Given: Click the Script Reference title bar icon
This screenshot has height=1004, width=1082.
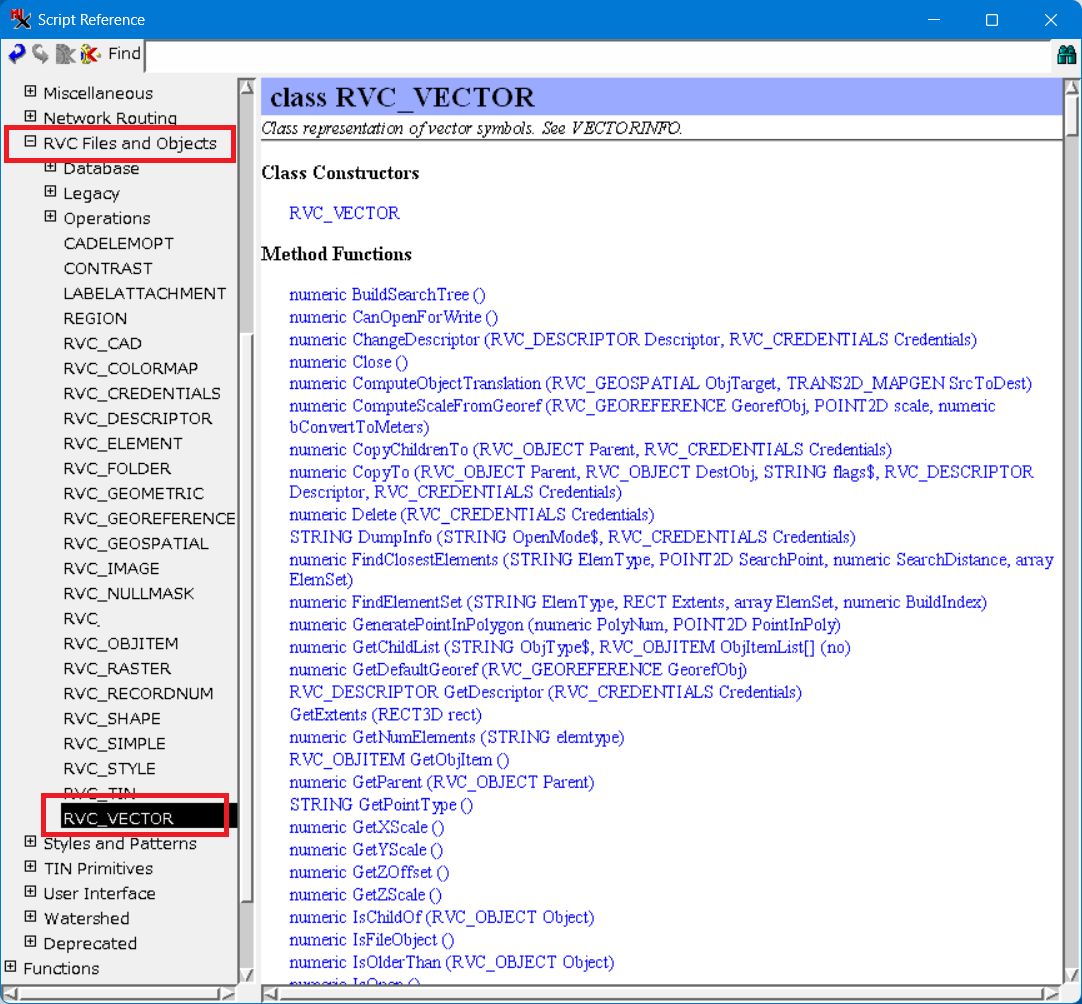Looking at the screenshot, I should [20, 19].
